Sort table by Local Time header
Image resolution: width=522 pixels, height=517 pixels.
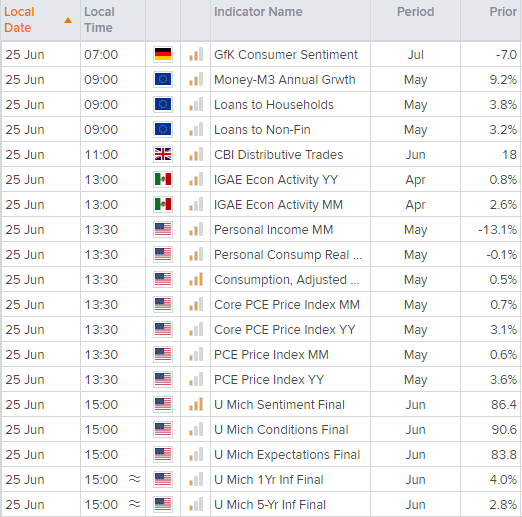tap(99, 20)
